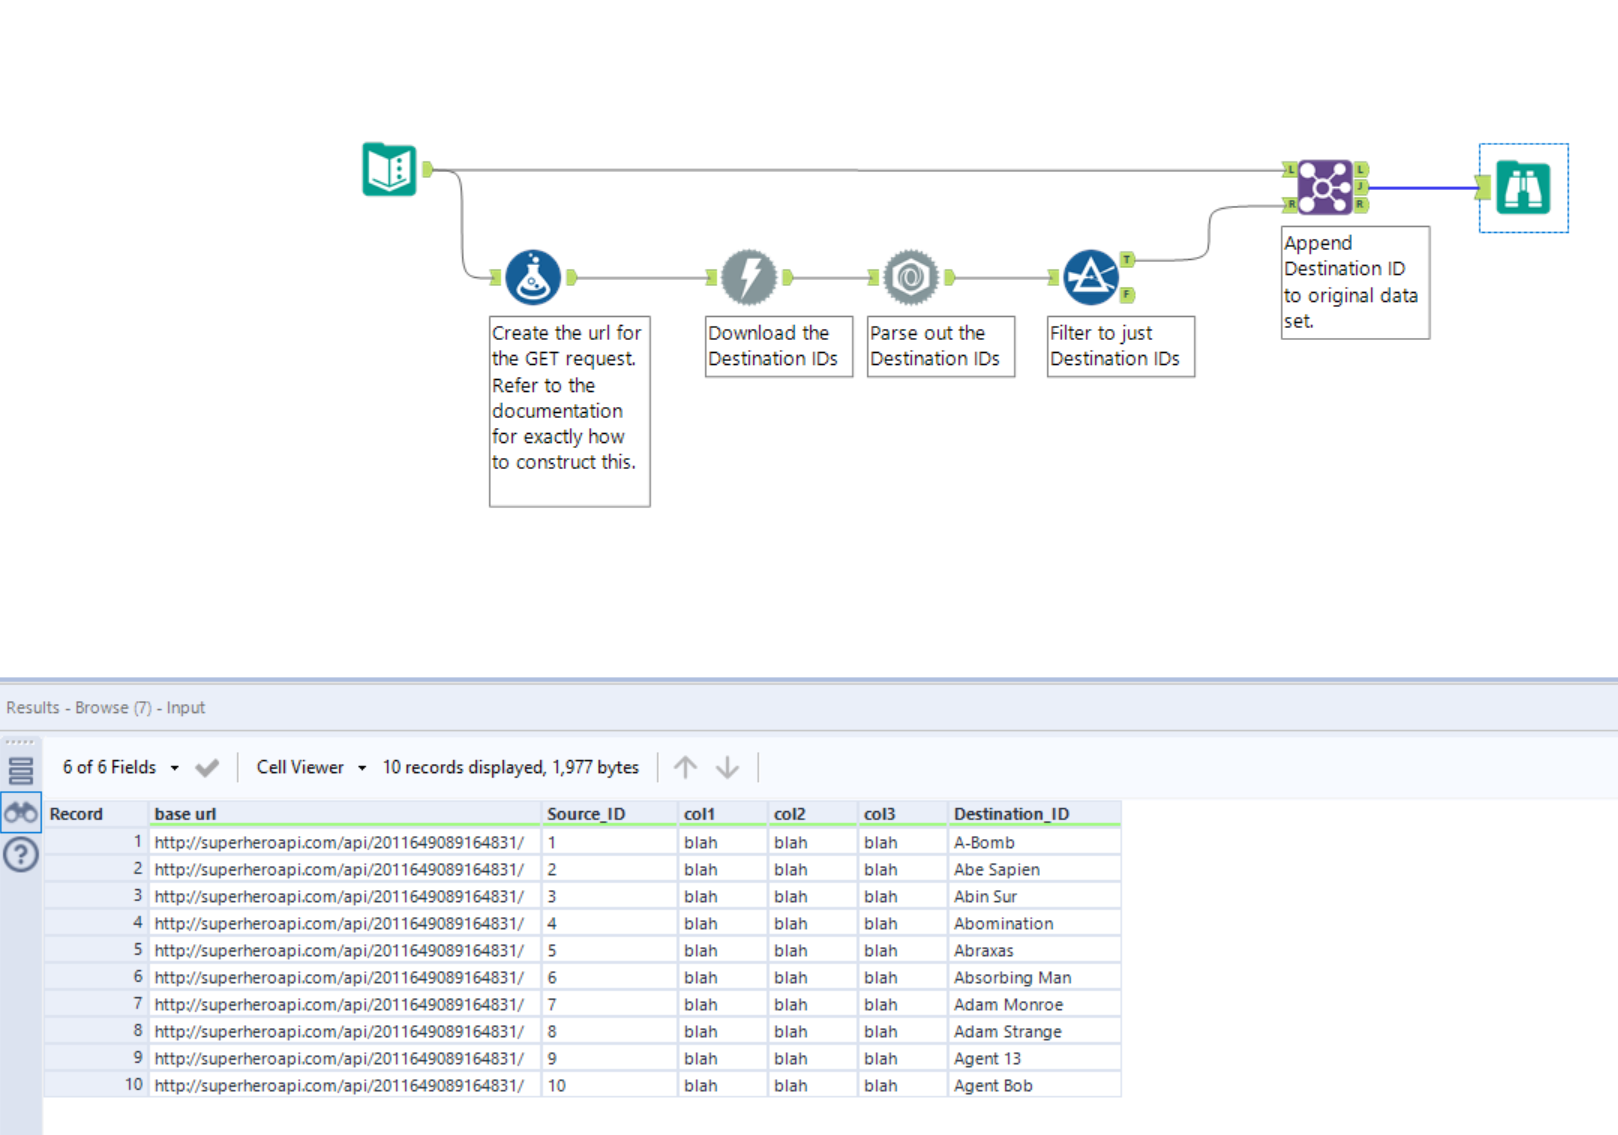
Task: Open the Cell Viewer dropdown
Action: (311, 767)
